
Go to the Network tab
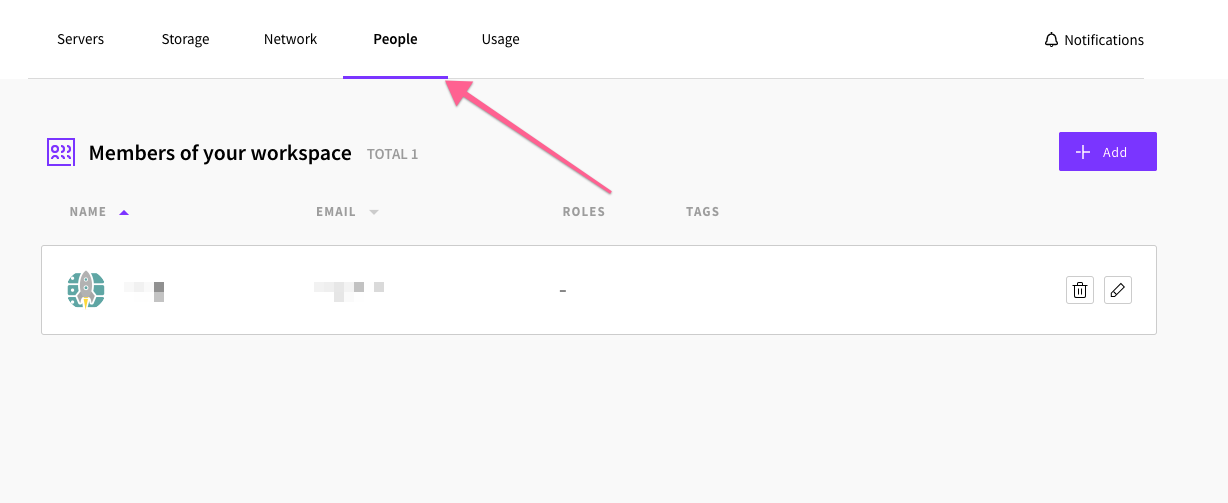(290, 40)
